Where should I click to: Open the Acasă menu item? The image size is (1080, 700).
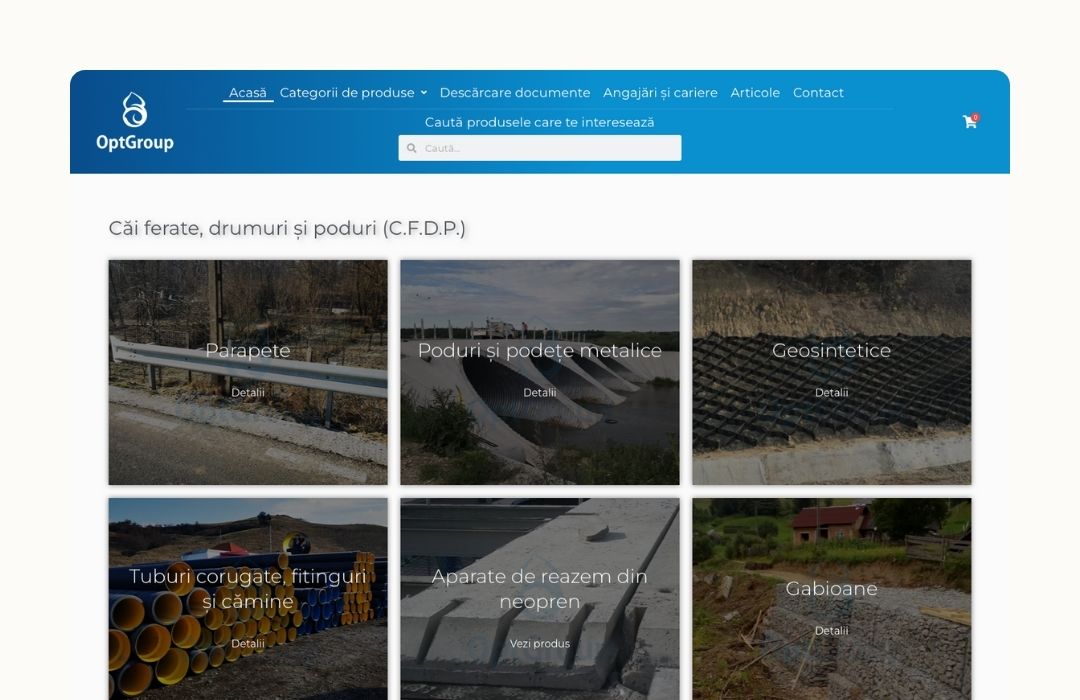pos(248,92)
